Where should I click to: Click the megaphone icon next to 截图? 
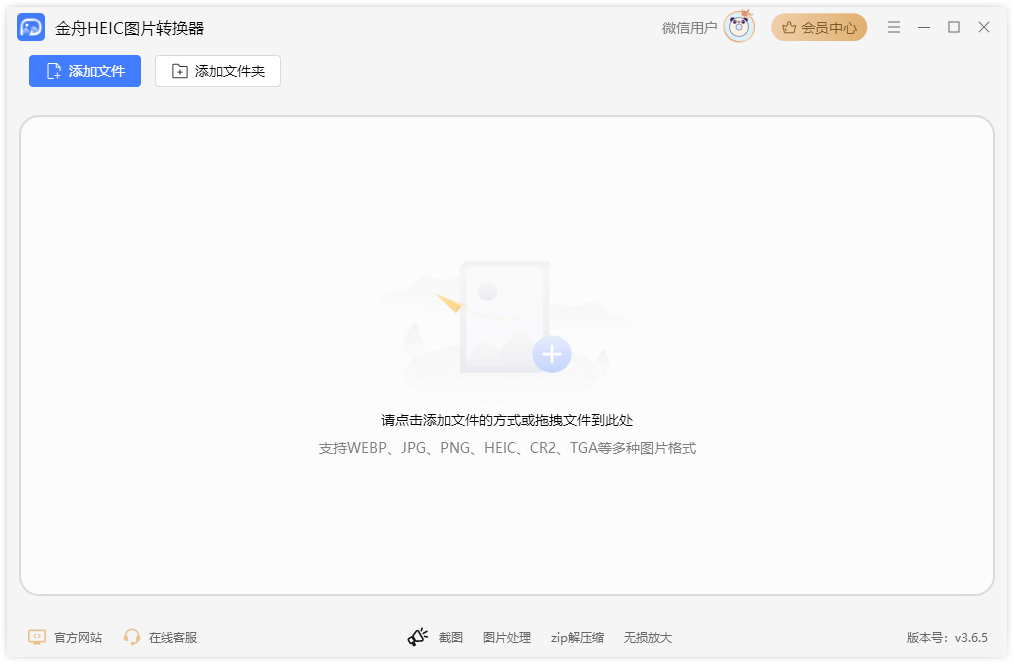419,636
